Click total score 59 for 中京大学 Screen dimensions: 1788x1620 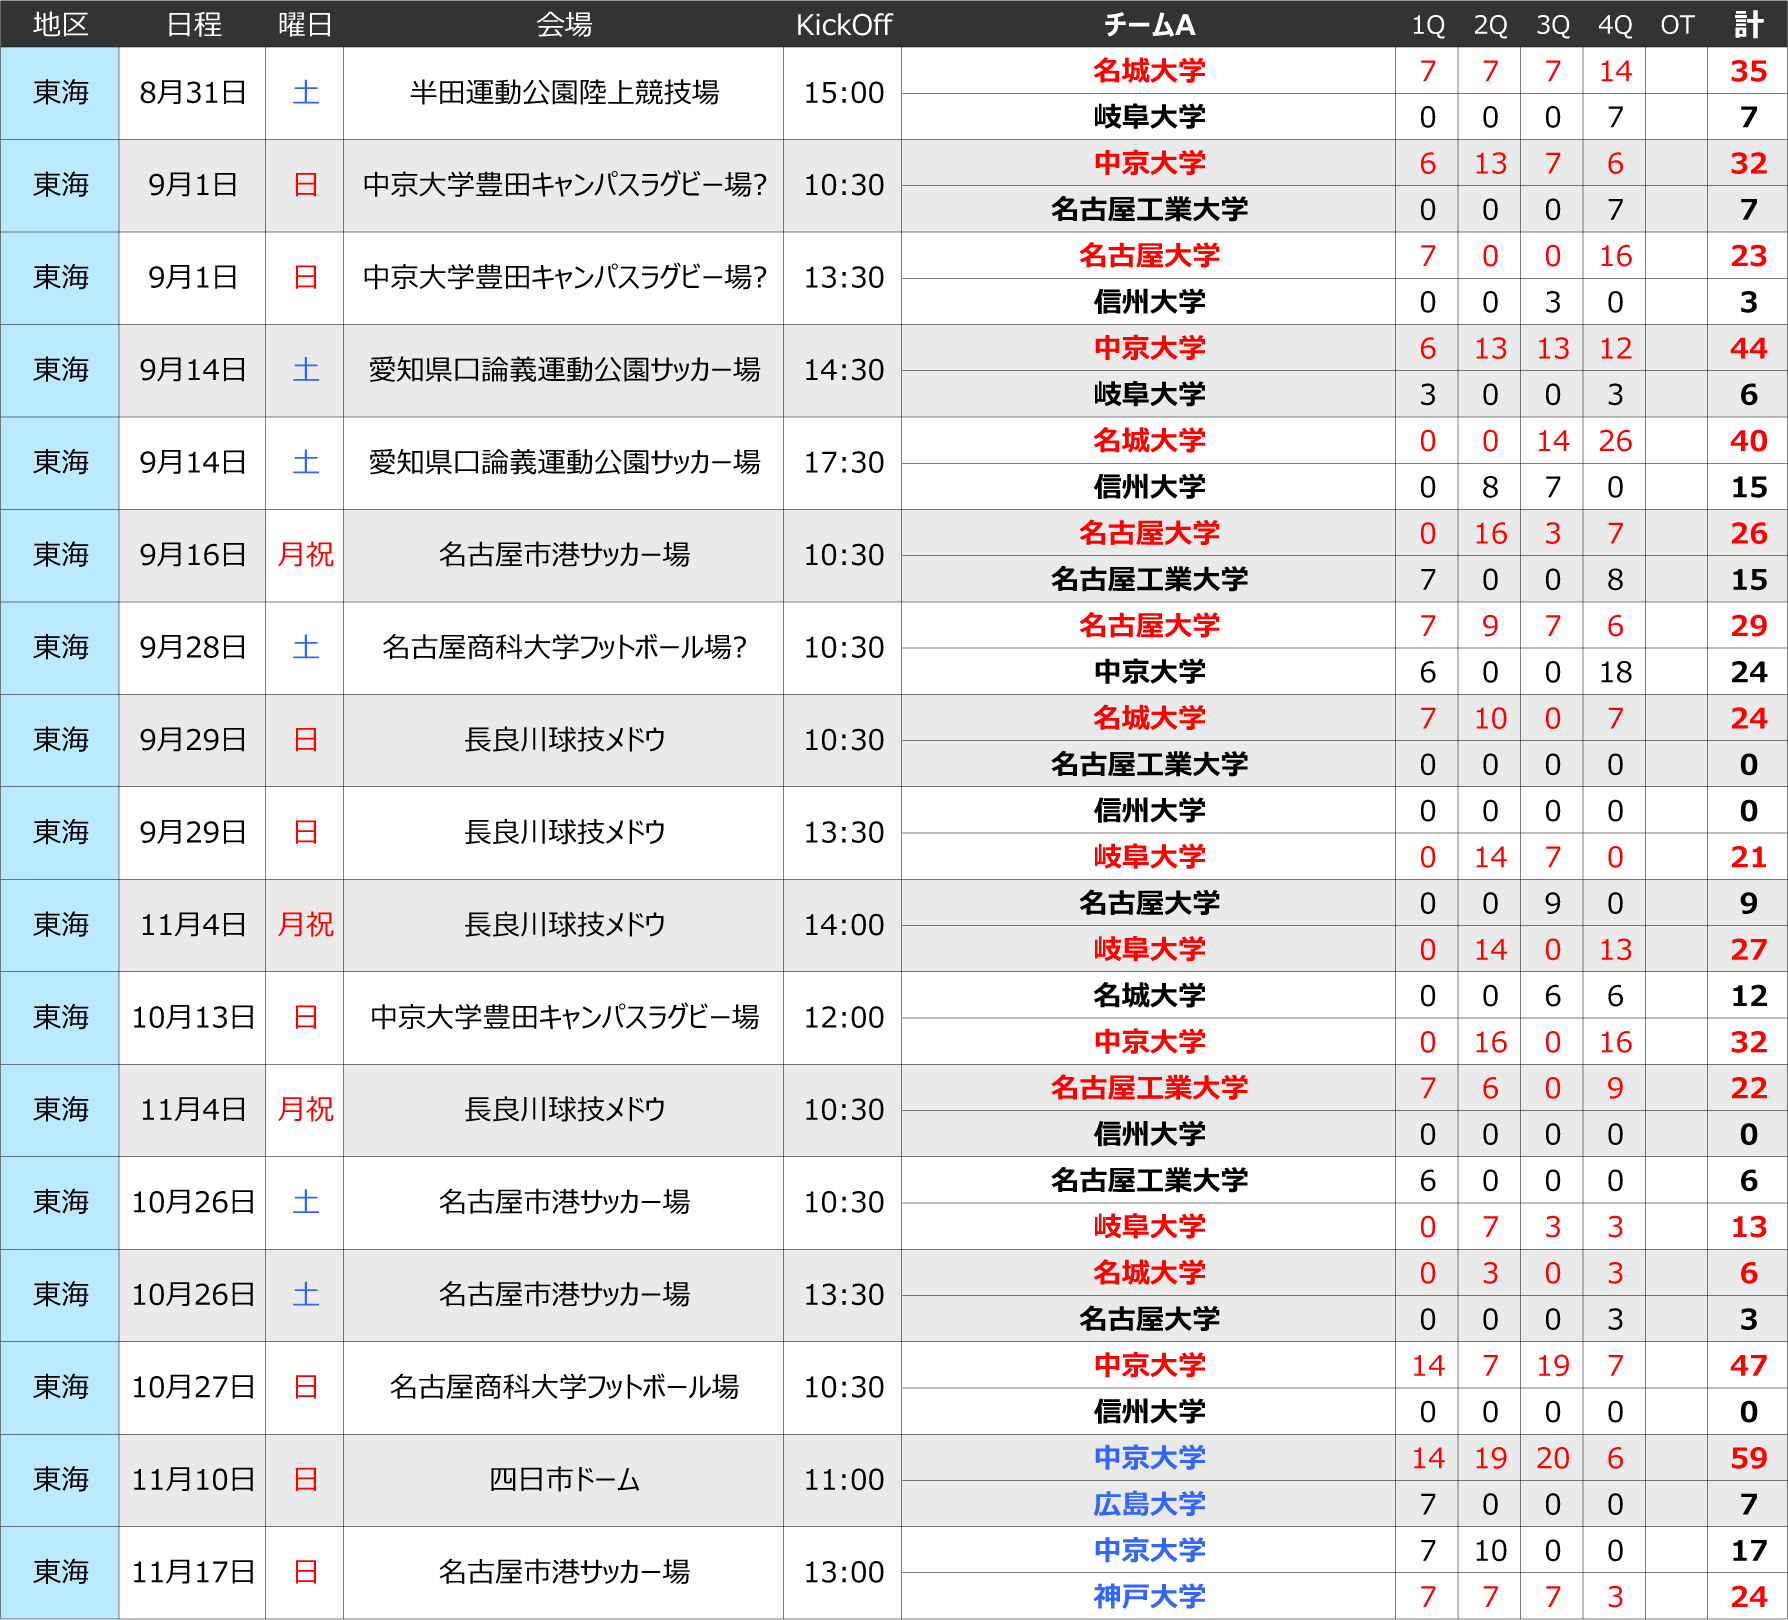coord(1748,1458)
